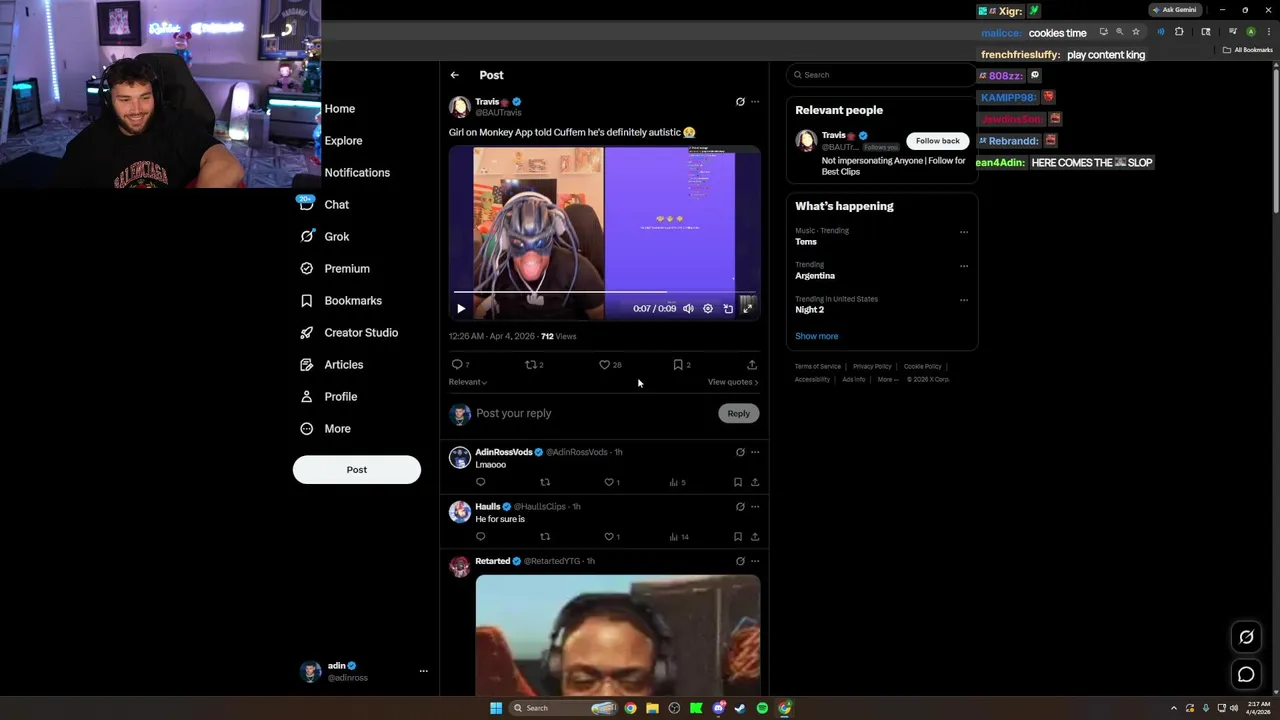Open the View quotes link

coord(733,382)
